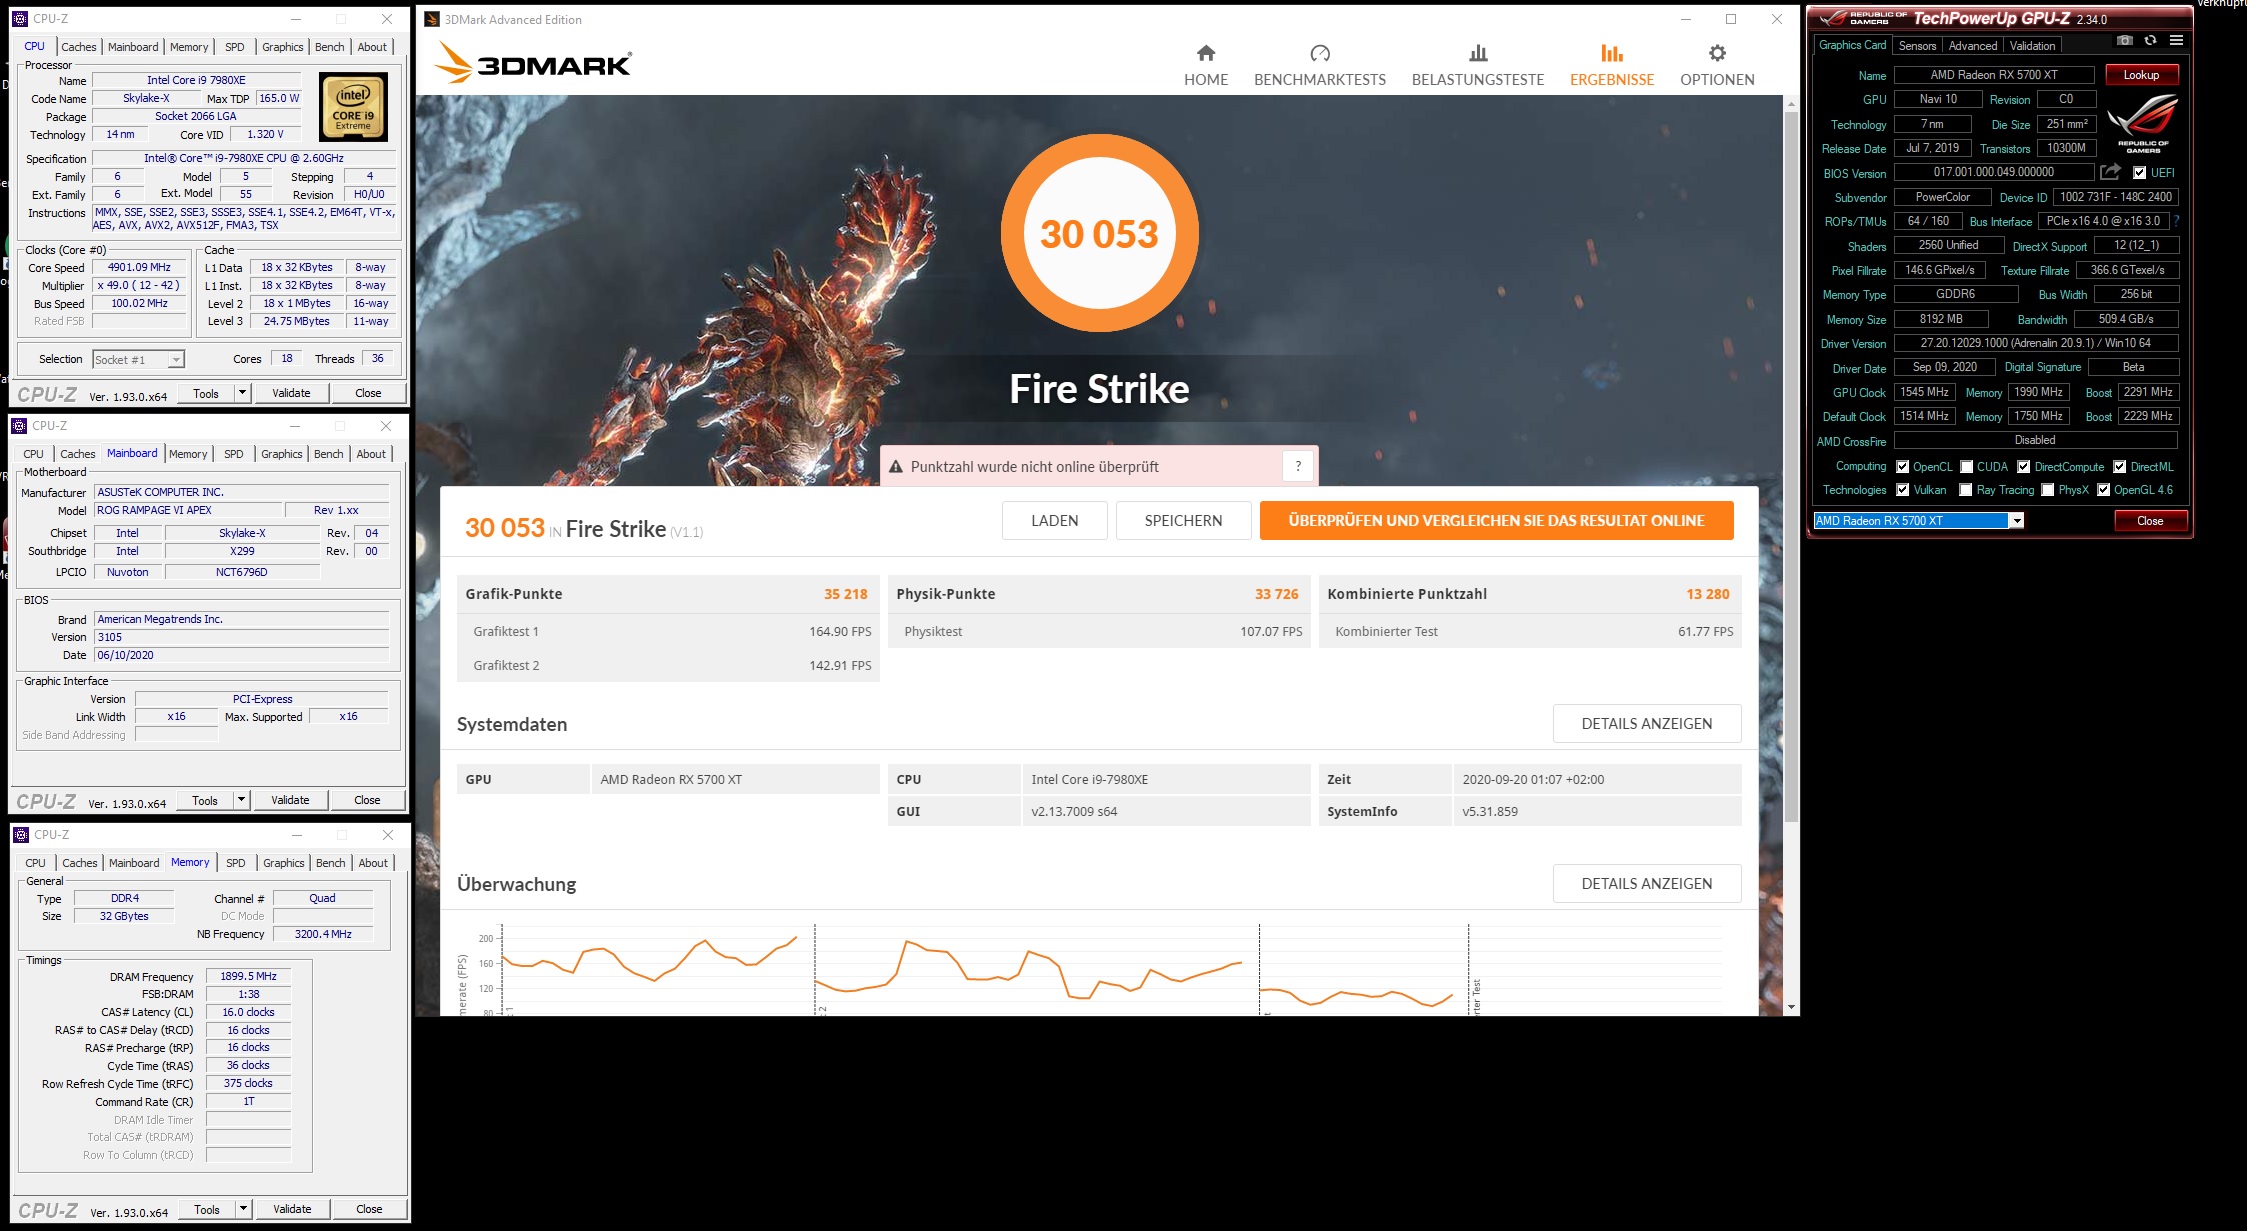Screen dimensions: 2247x1231
Task: Click the Überwachung frame rate chart
Action: [x=1099, y=969]
